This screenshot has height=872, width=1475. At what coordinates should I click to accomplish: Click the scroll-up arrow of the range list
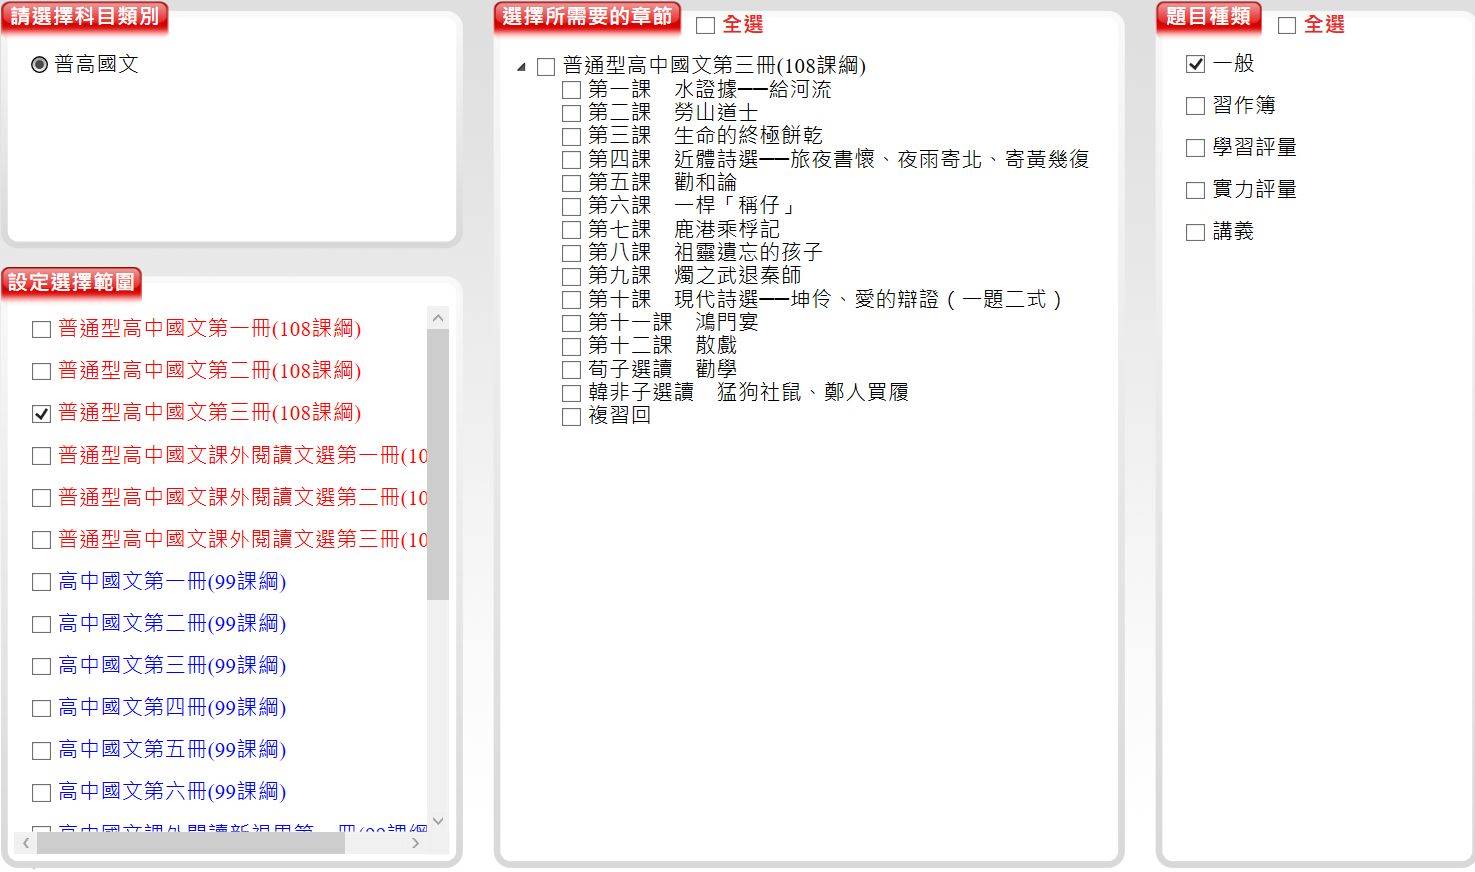[438, 318]
